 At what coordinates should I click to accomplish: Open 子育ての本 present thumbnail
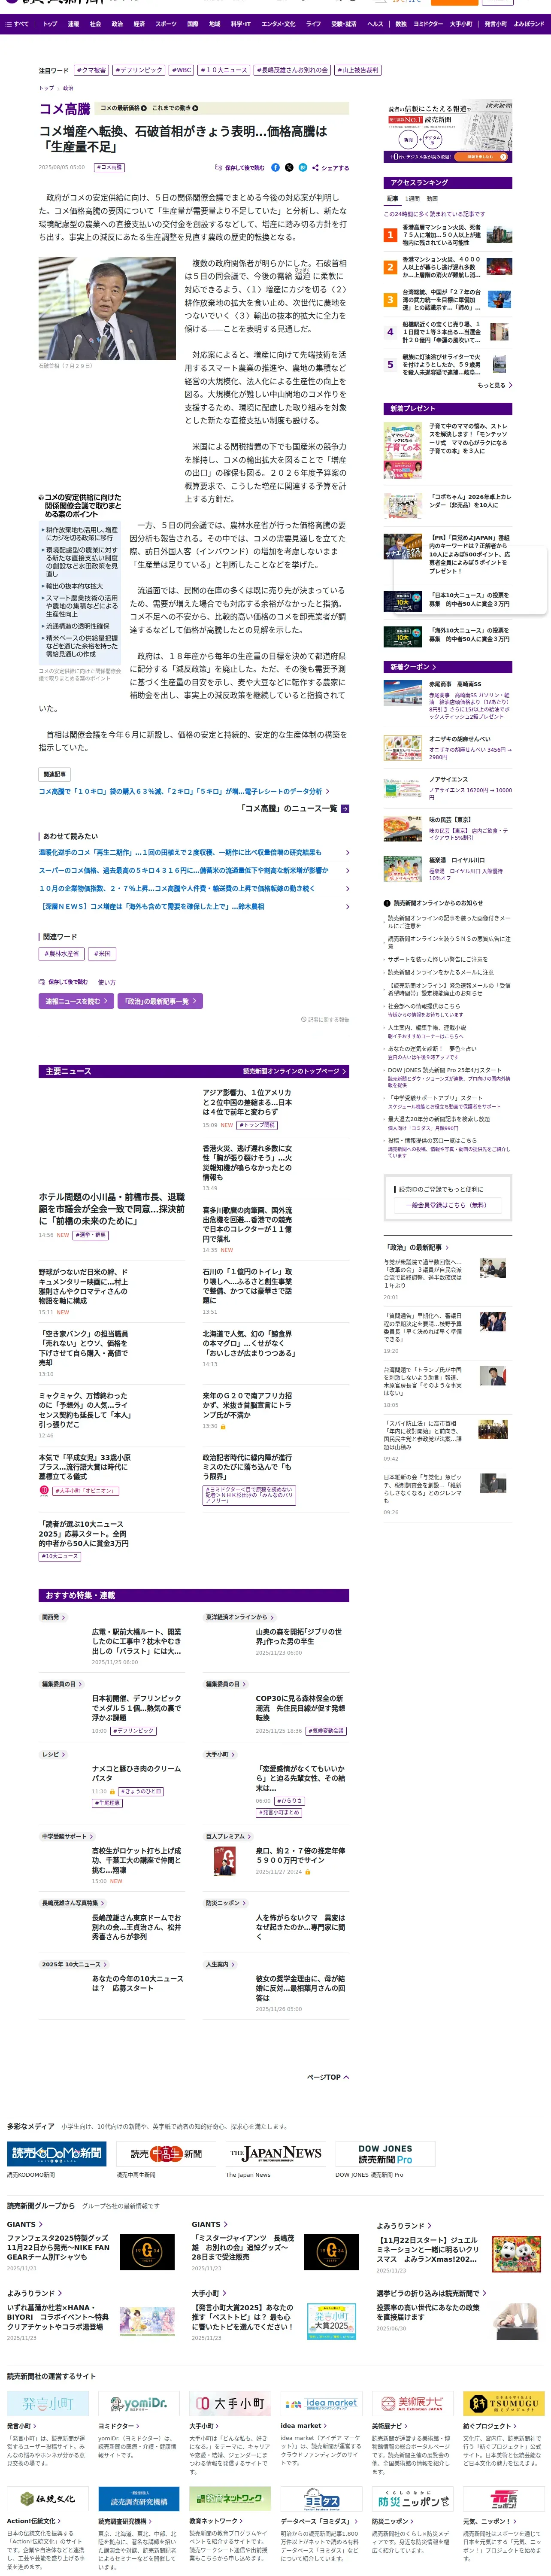click(403, 449)
